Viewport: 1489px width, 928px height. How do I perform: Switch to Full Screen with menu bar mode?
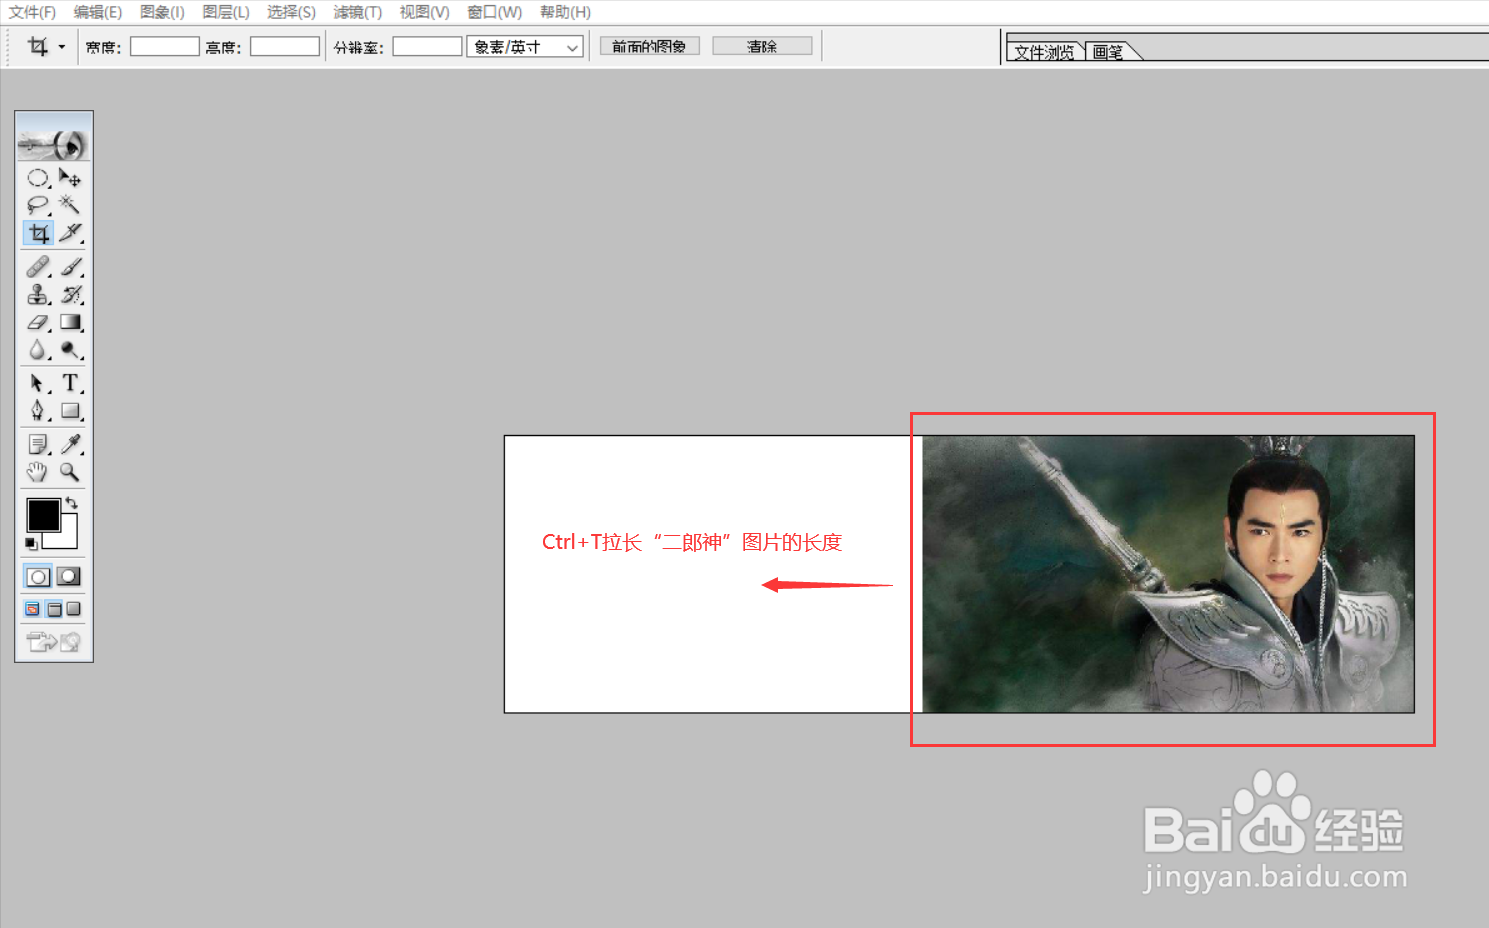55,609
